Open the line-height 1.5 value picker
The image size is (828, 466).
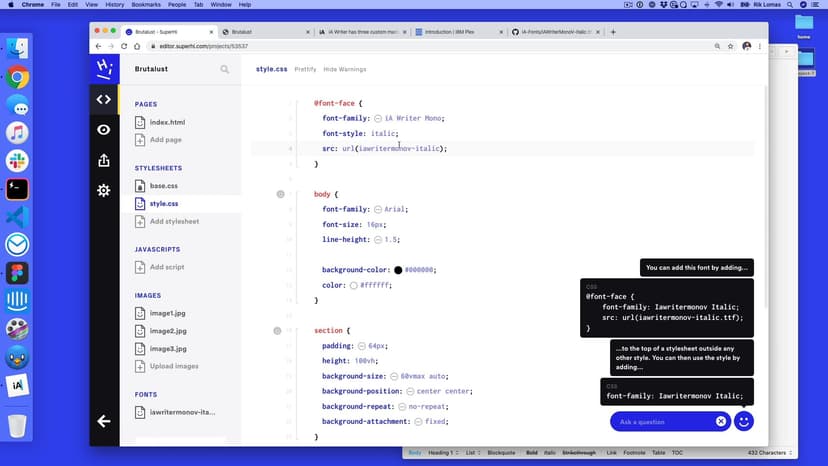coord(378,240)
